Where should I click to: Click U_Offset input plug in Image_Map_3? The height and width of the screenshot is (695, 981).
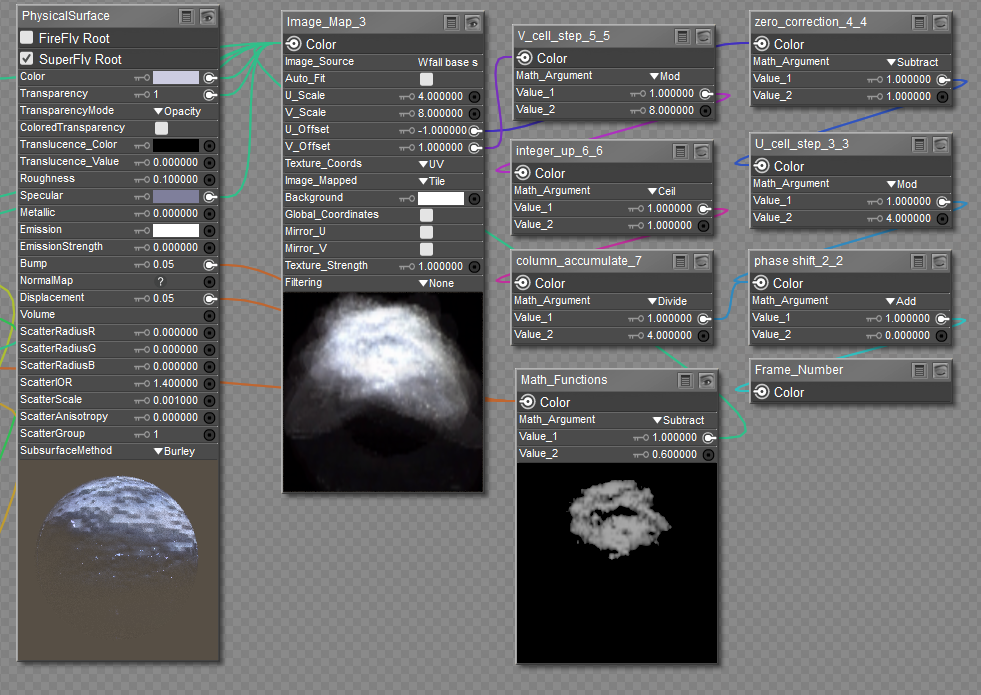click(475, 130)
